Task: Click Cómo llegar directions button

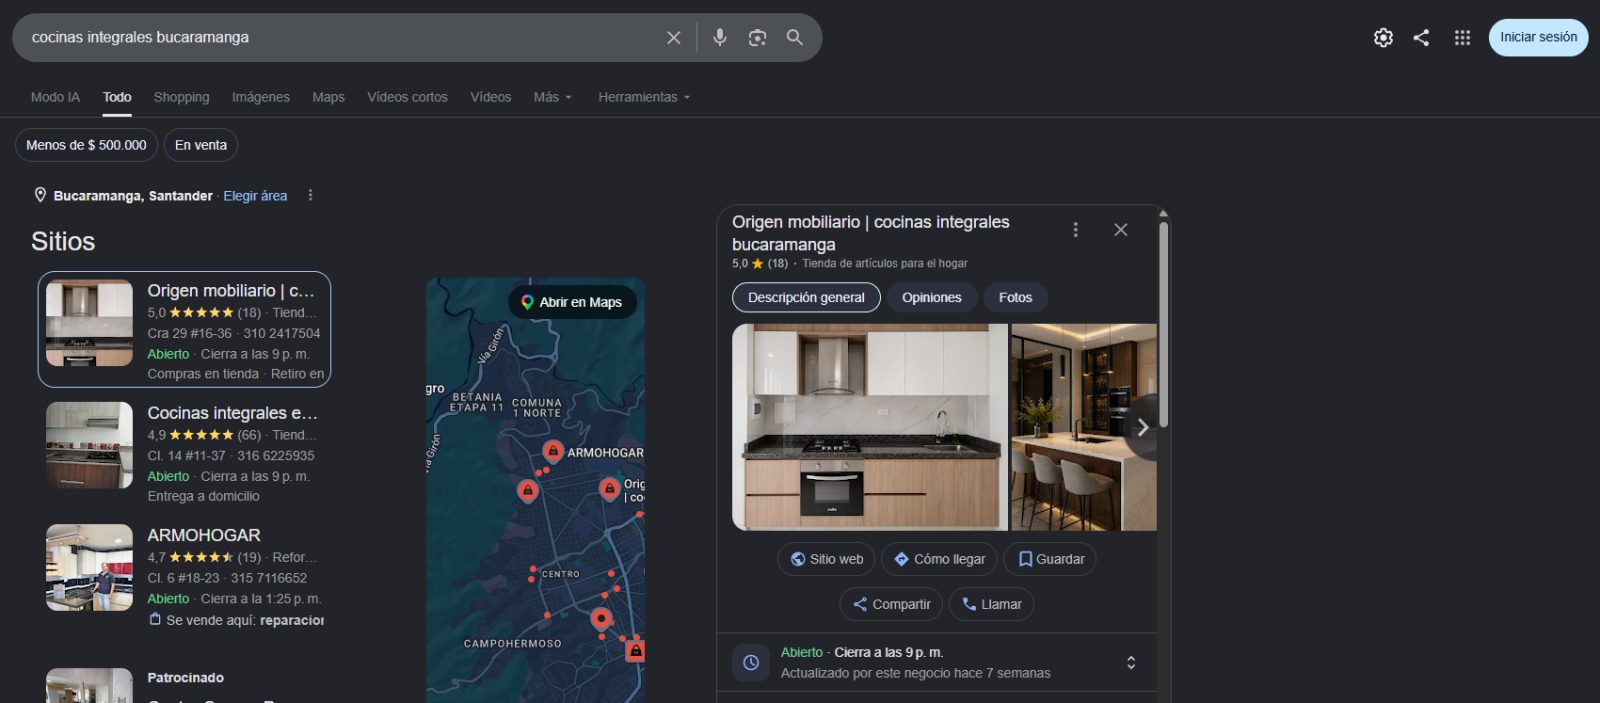Action: click(x=939, y=559)
